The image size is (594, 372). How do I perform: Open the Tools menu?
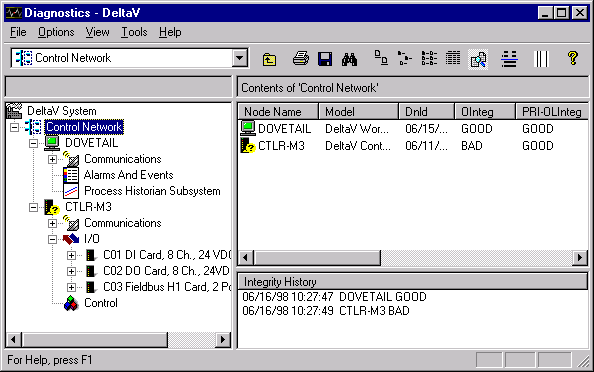pos(134,32)
